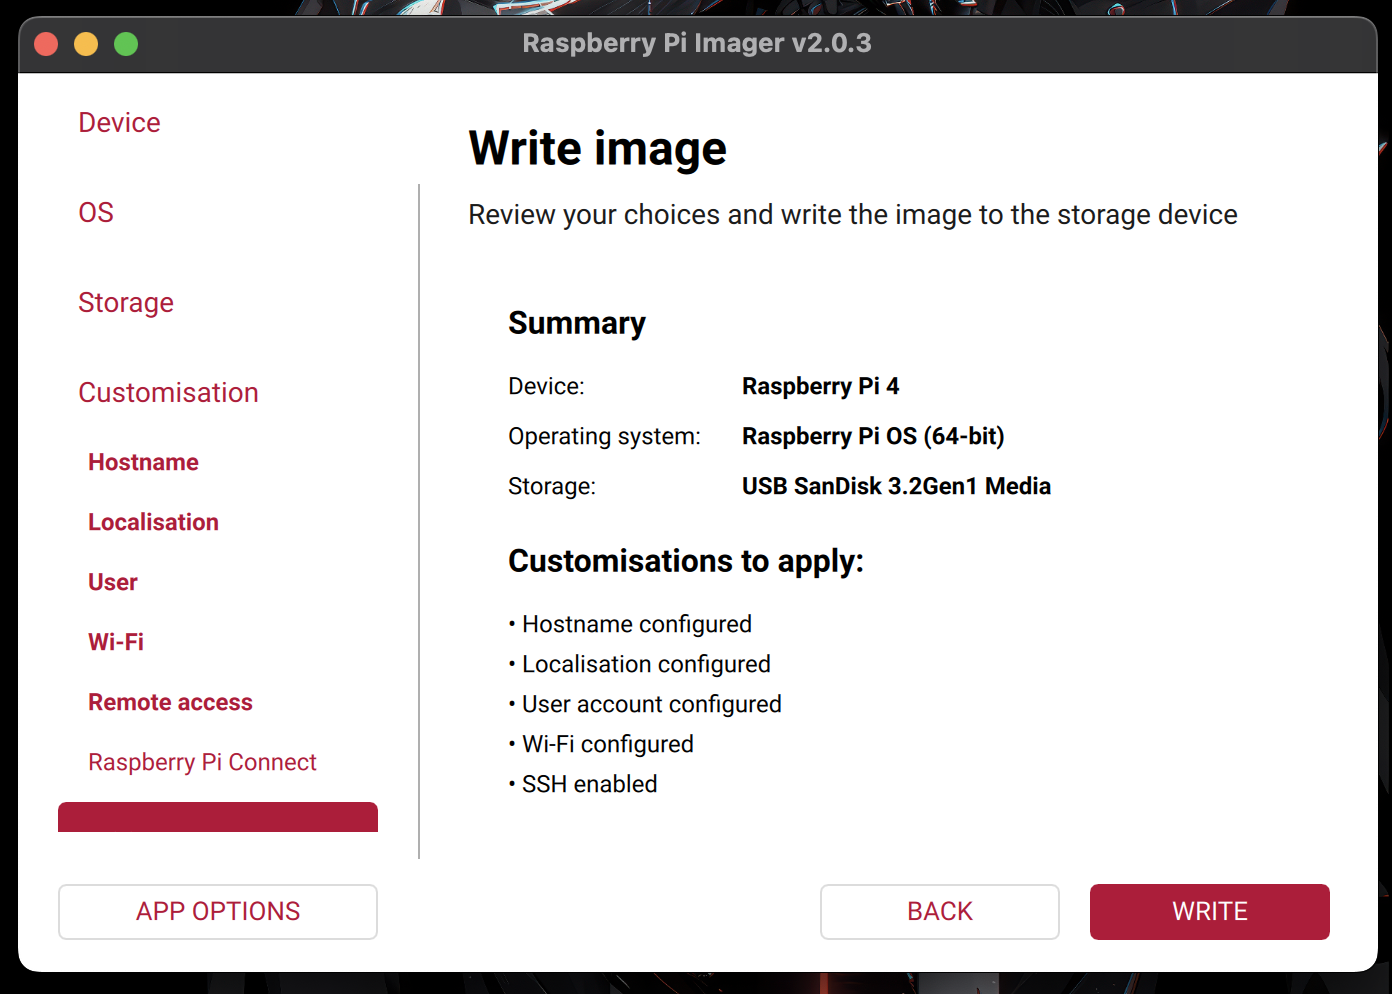Select the User customisation page
Screen dimensions: 1392x994
(x=113, y=582)
